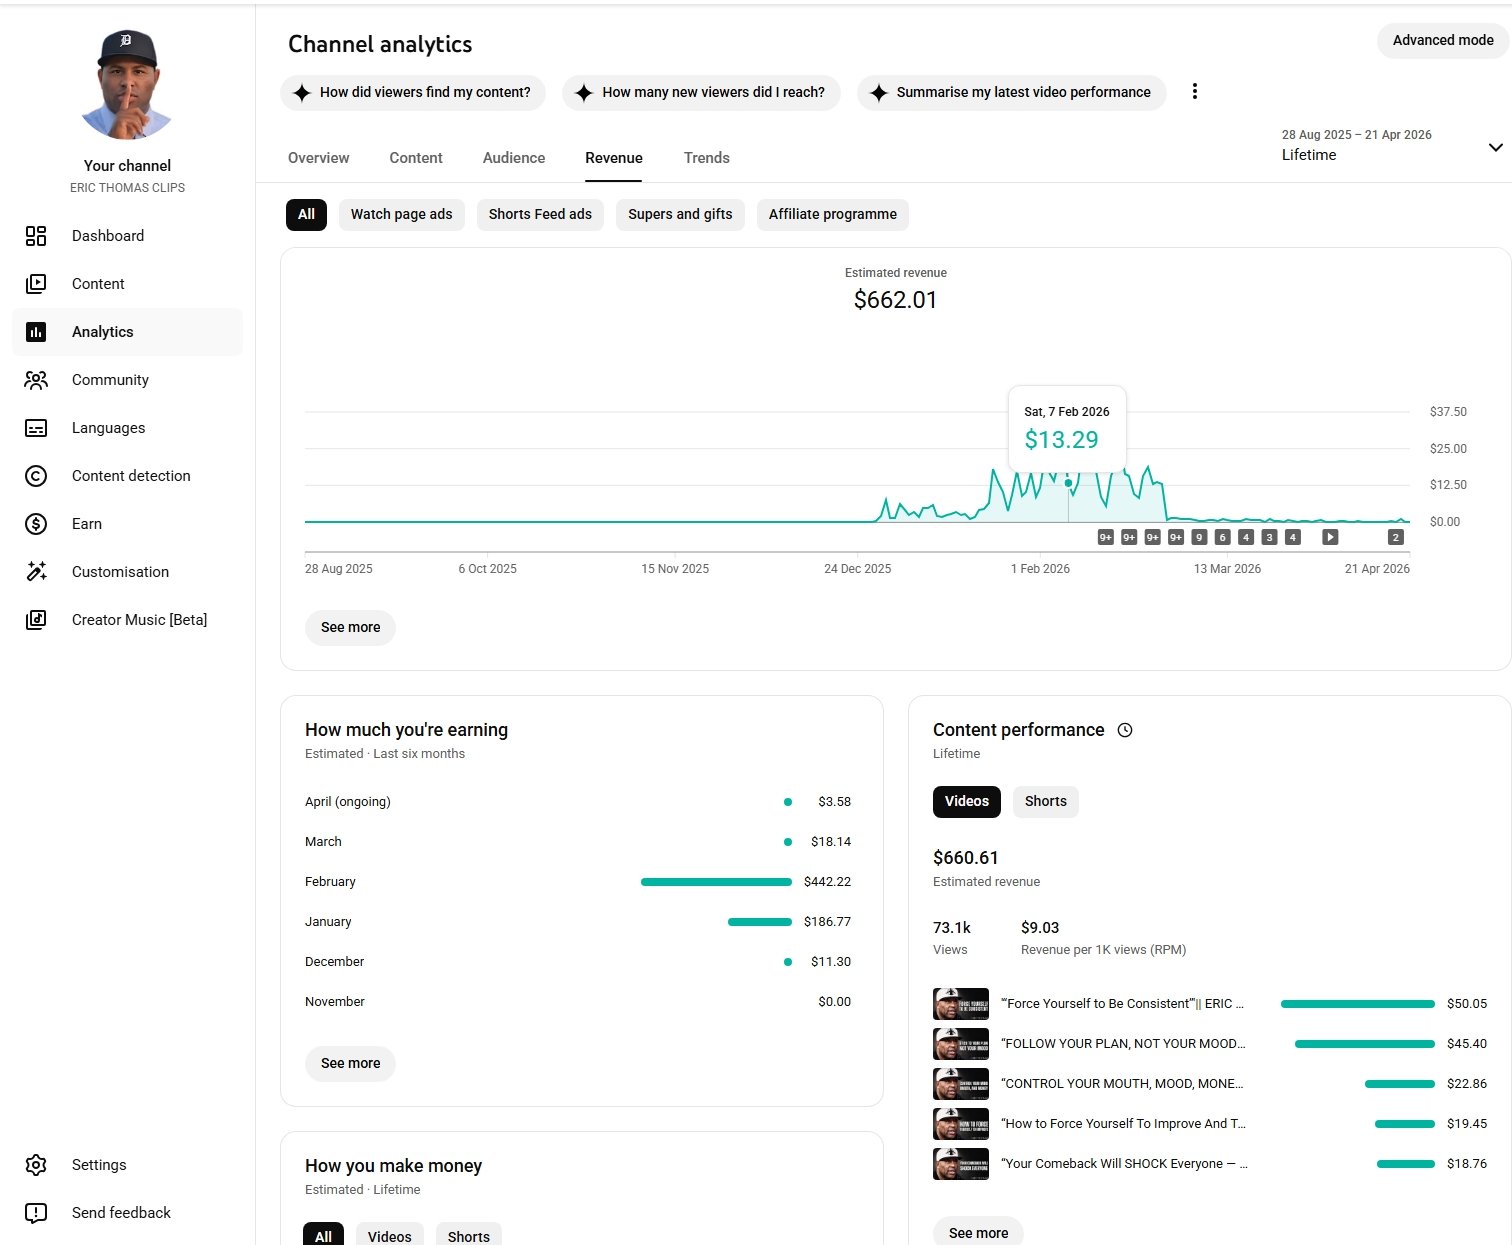Open Creator Music library icon

[36, 620]
